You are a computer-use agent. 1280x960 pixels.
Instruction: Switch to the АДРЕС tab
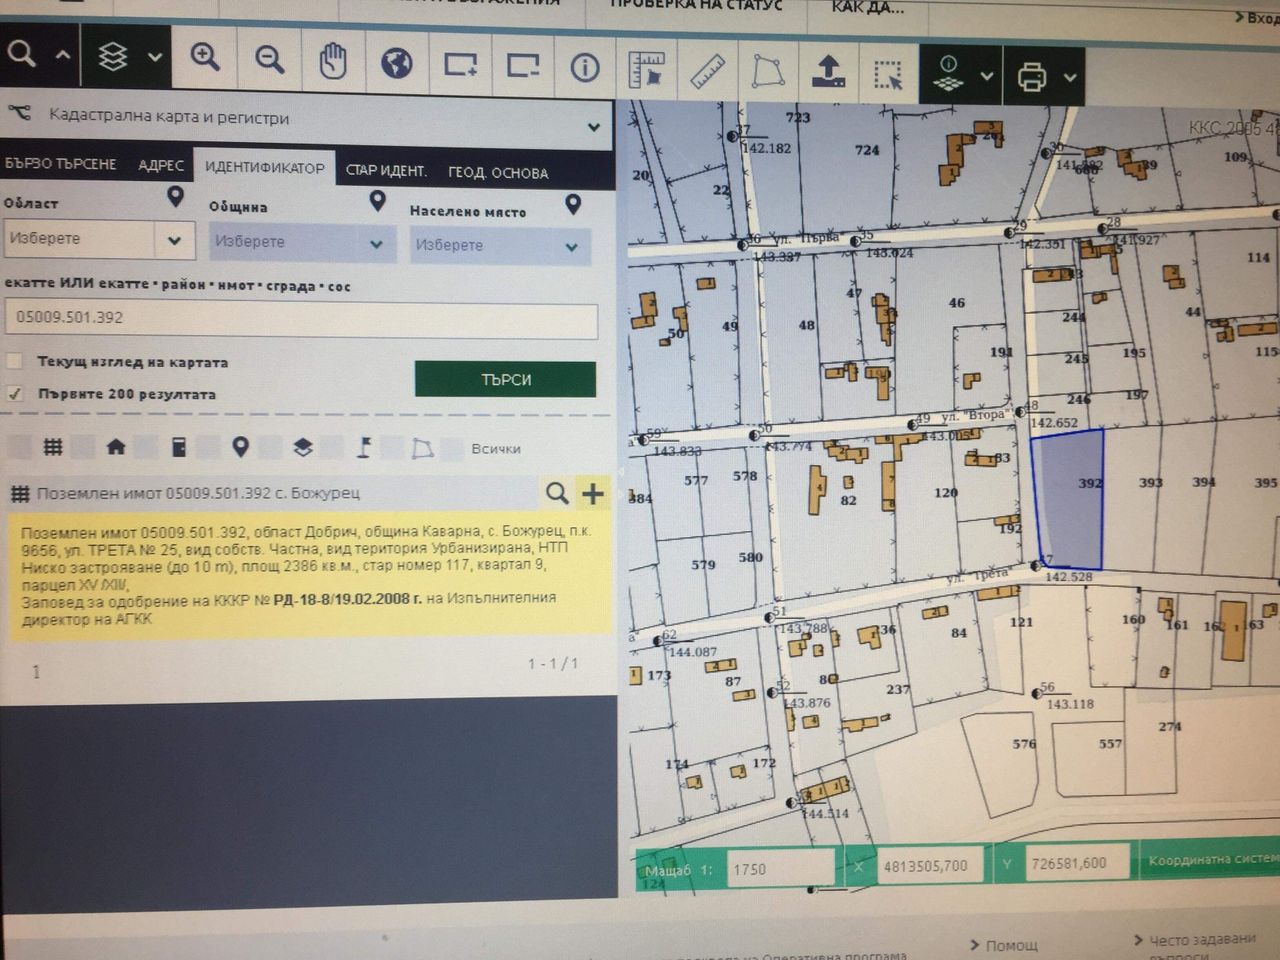[x=161, y=165]
